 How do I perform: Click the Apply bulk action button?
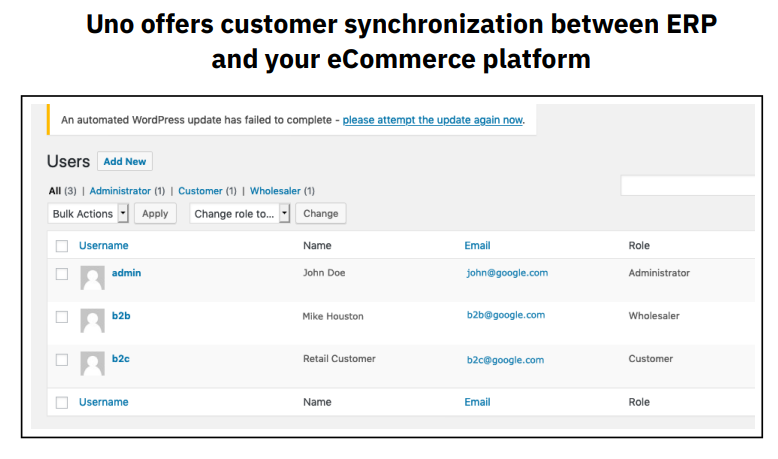pos(155,213)
